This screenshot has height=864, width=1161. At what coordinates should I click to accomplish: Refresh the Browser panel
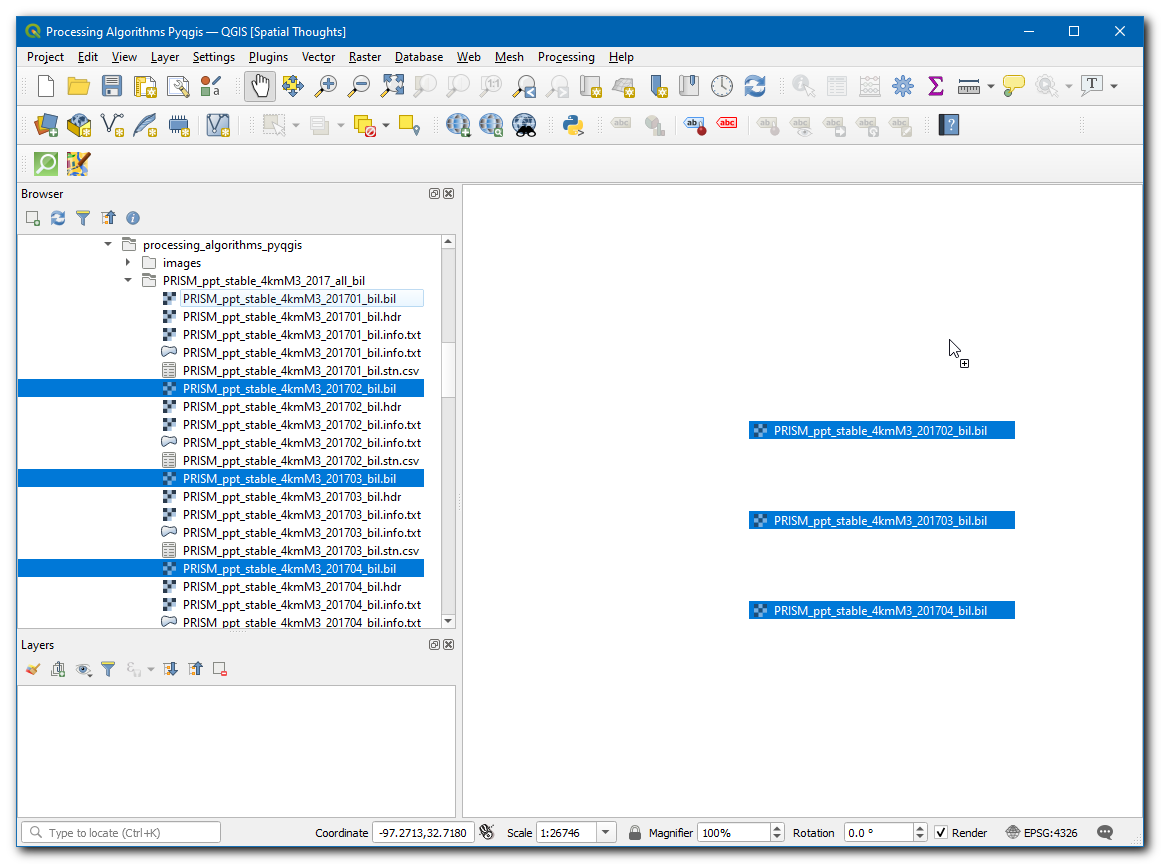coord(58,218)
